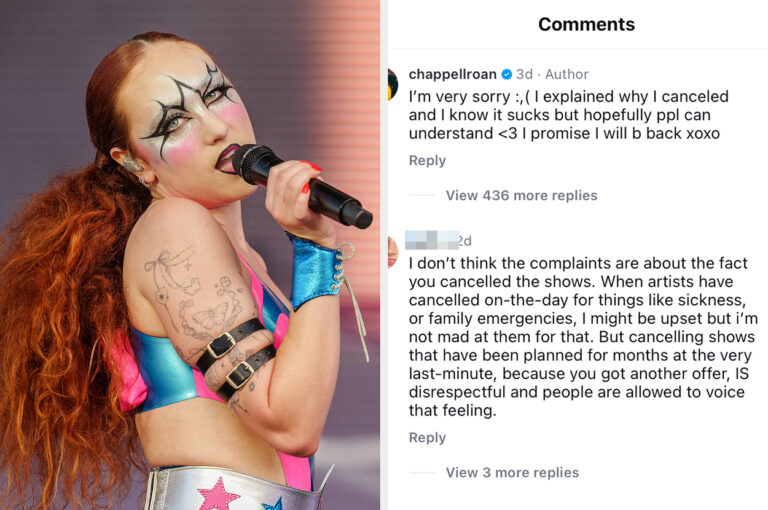Click the pink star on the silver belt
The height and width of the screenshot is (510, 768).
point(218,495)
